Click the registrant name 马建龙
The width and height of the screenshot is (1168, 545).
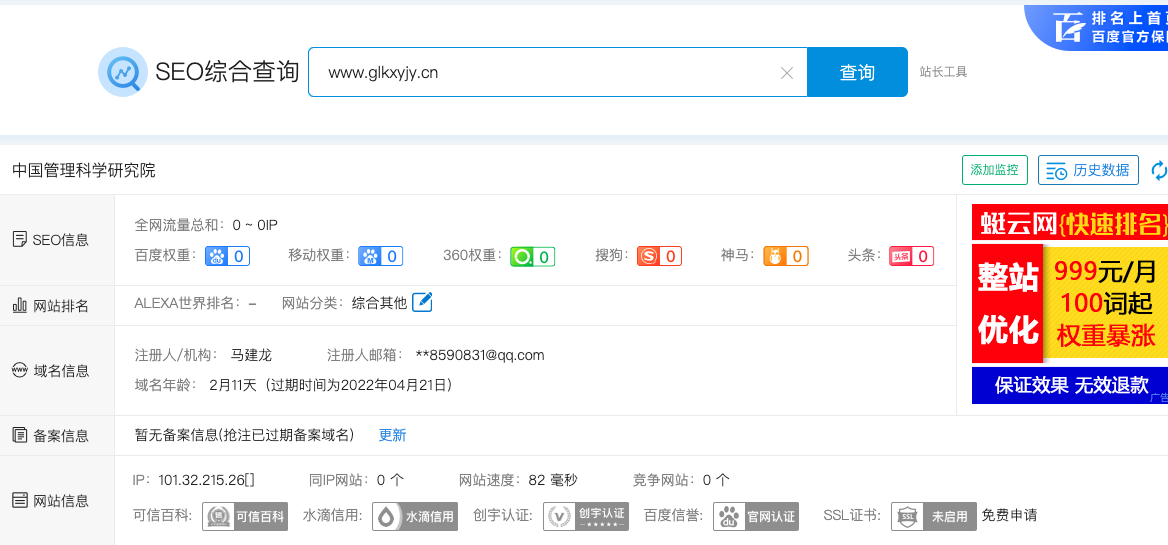coord(251,355)
